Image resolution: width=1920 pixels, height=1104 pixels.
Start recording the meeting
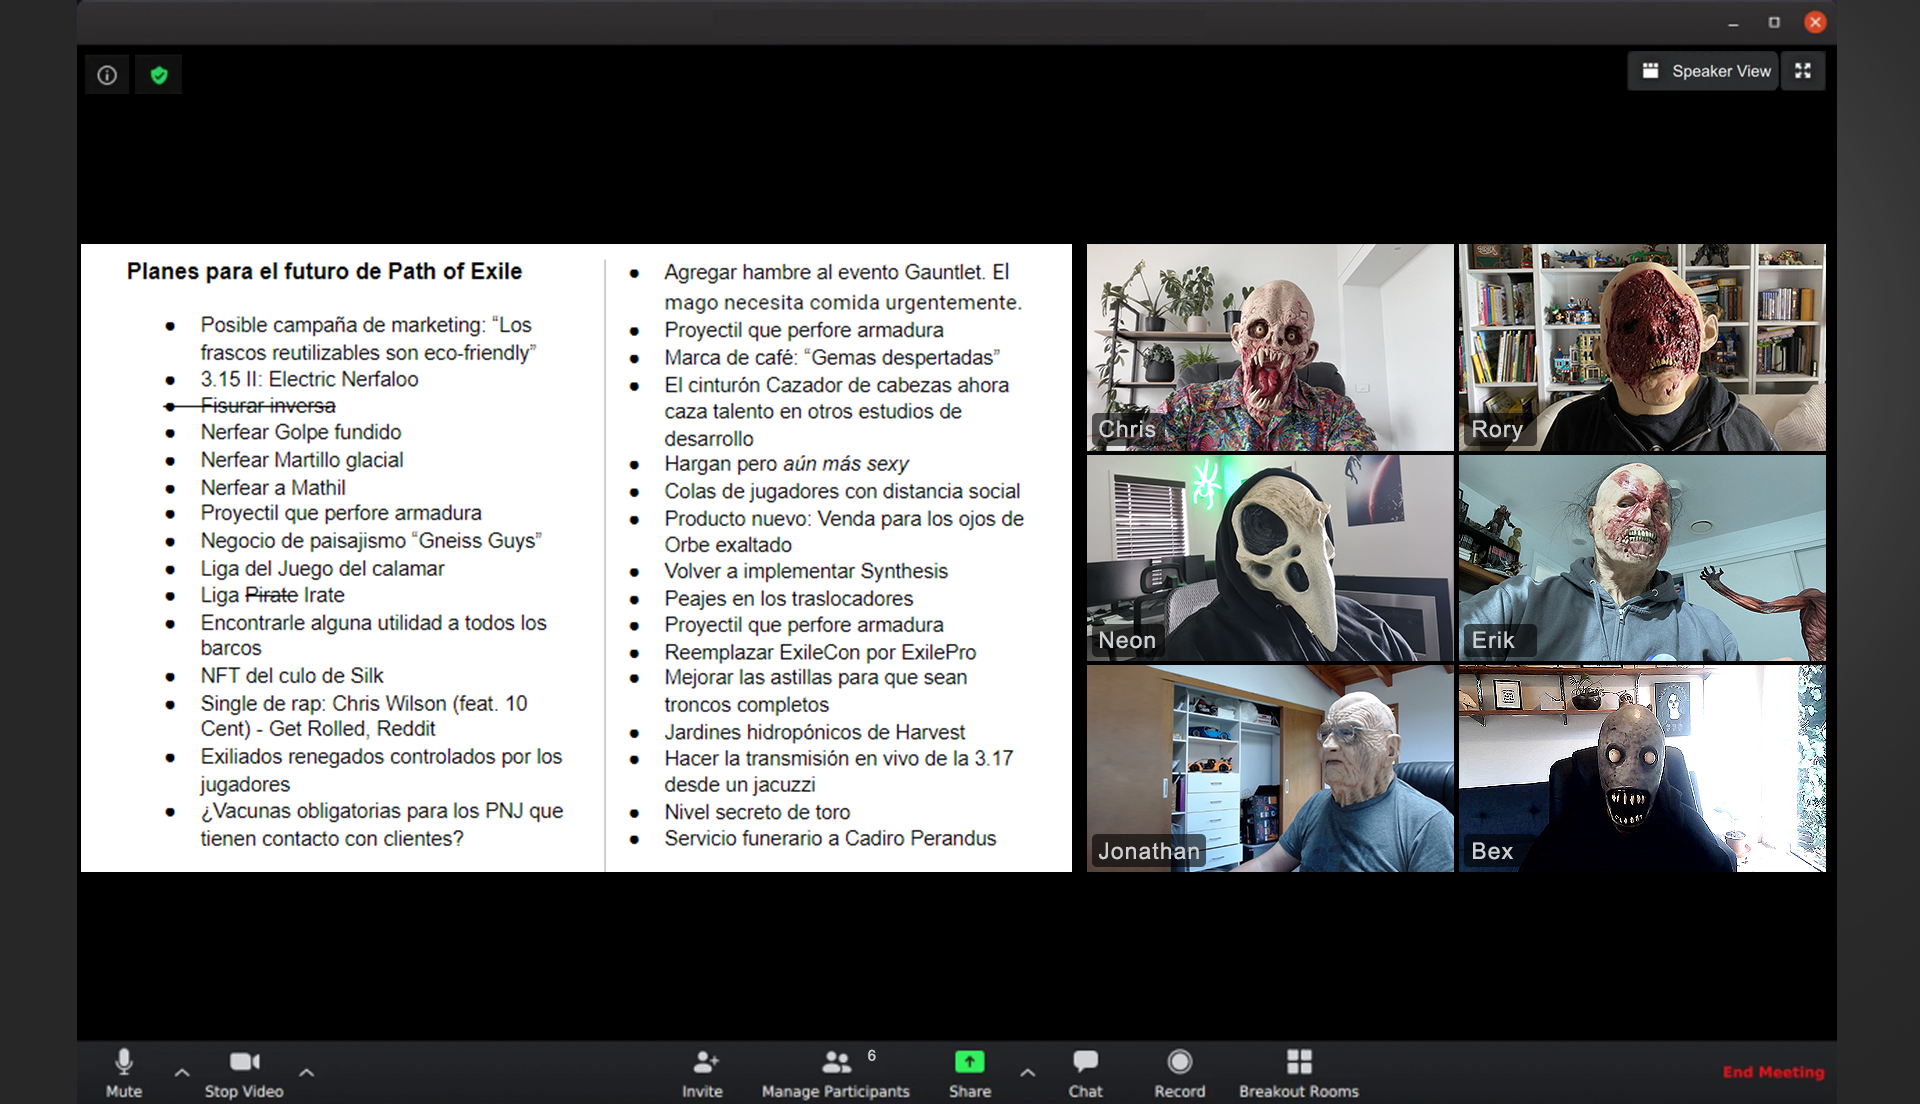[x=1180, y=1073]
